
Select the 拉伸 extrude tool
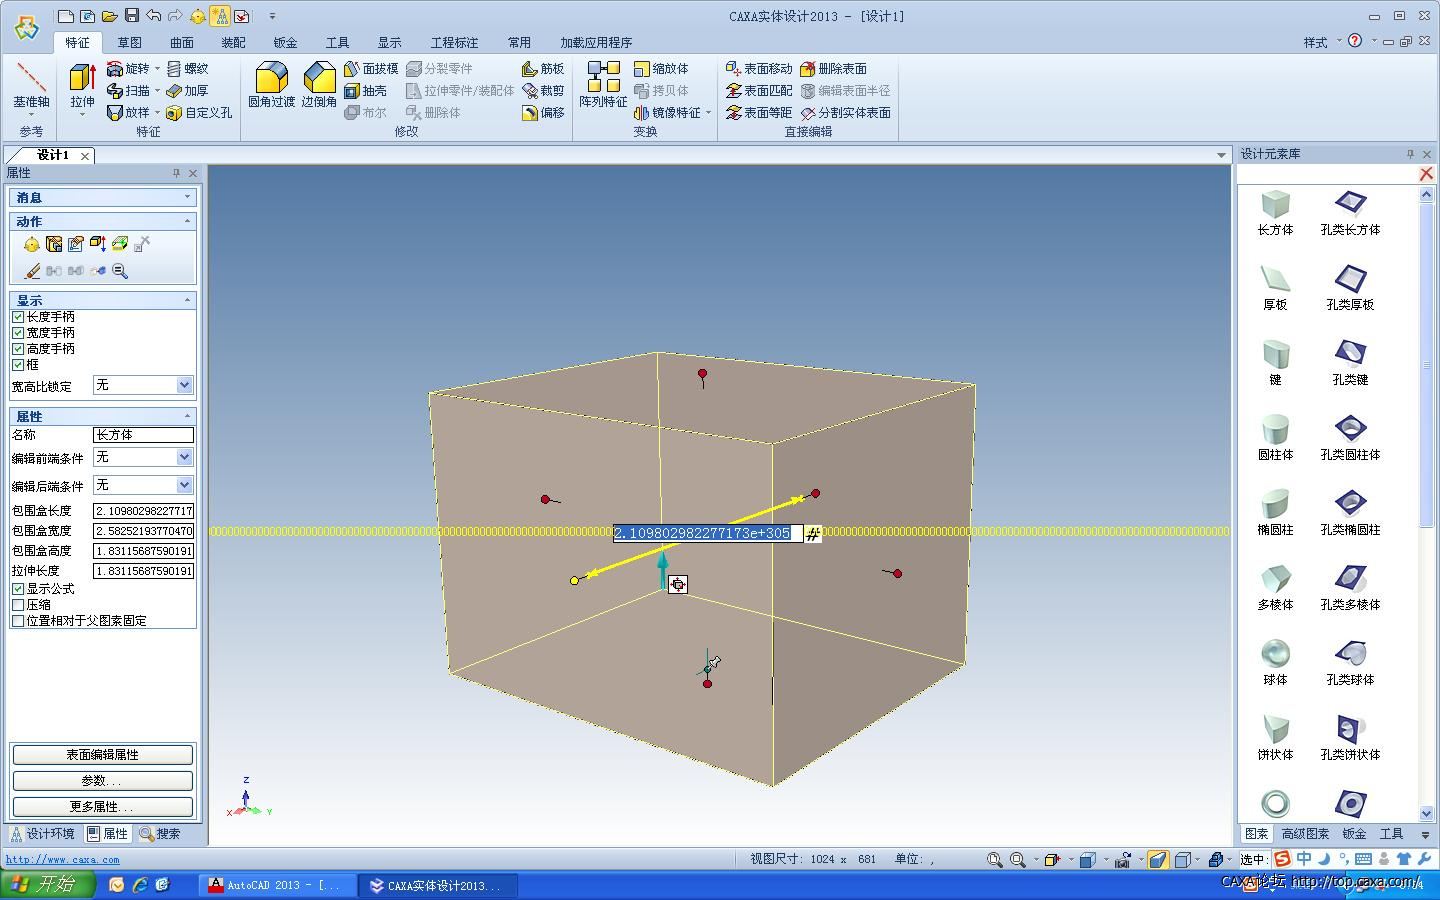click(x=82, y=85)
